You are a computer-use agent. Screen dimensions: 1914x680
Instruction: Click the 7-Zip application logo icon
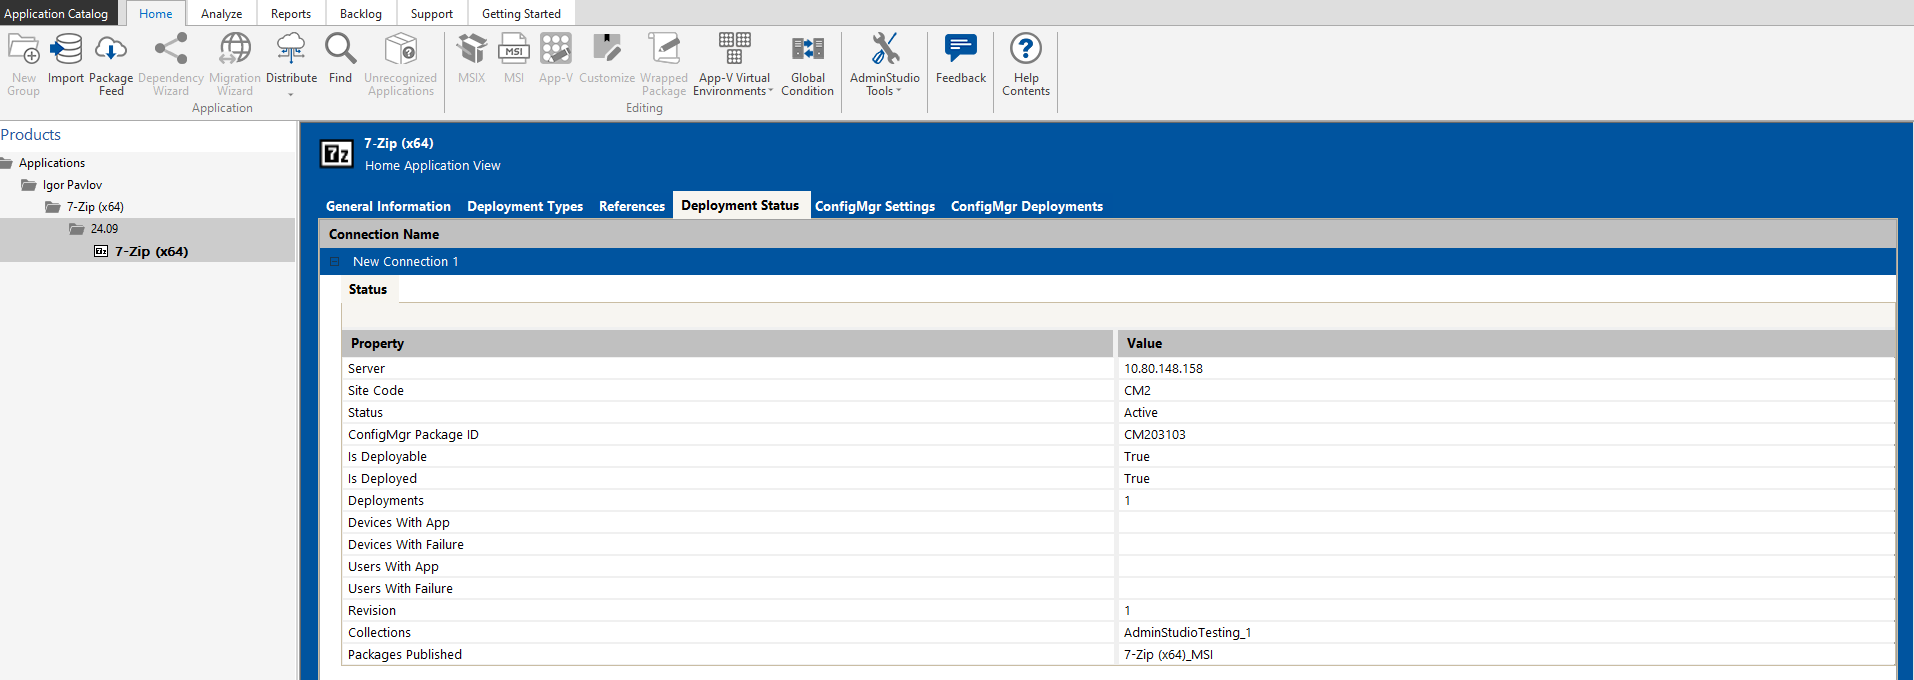coord(336,154)
